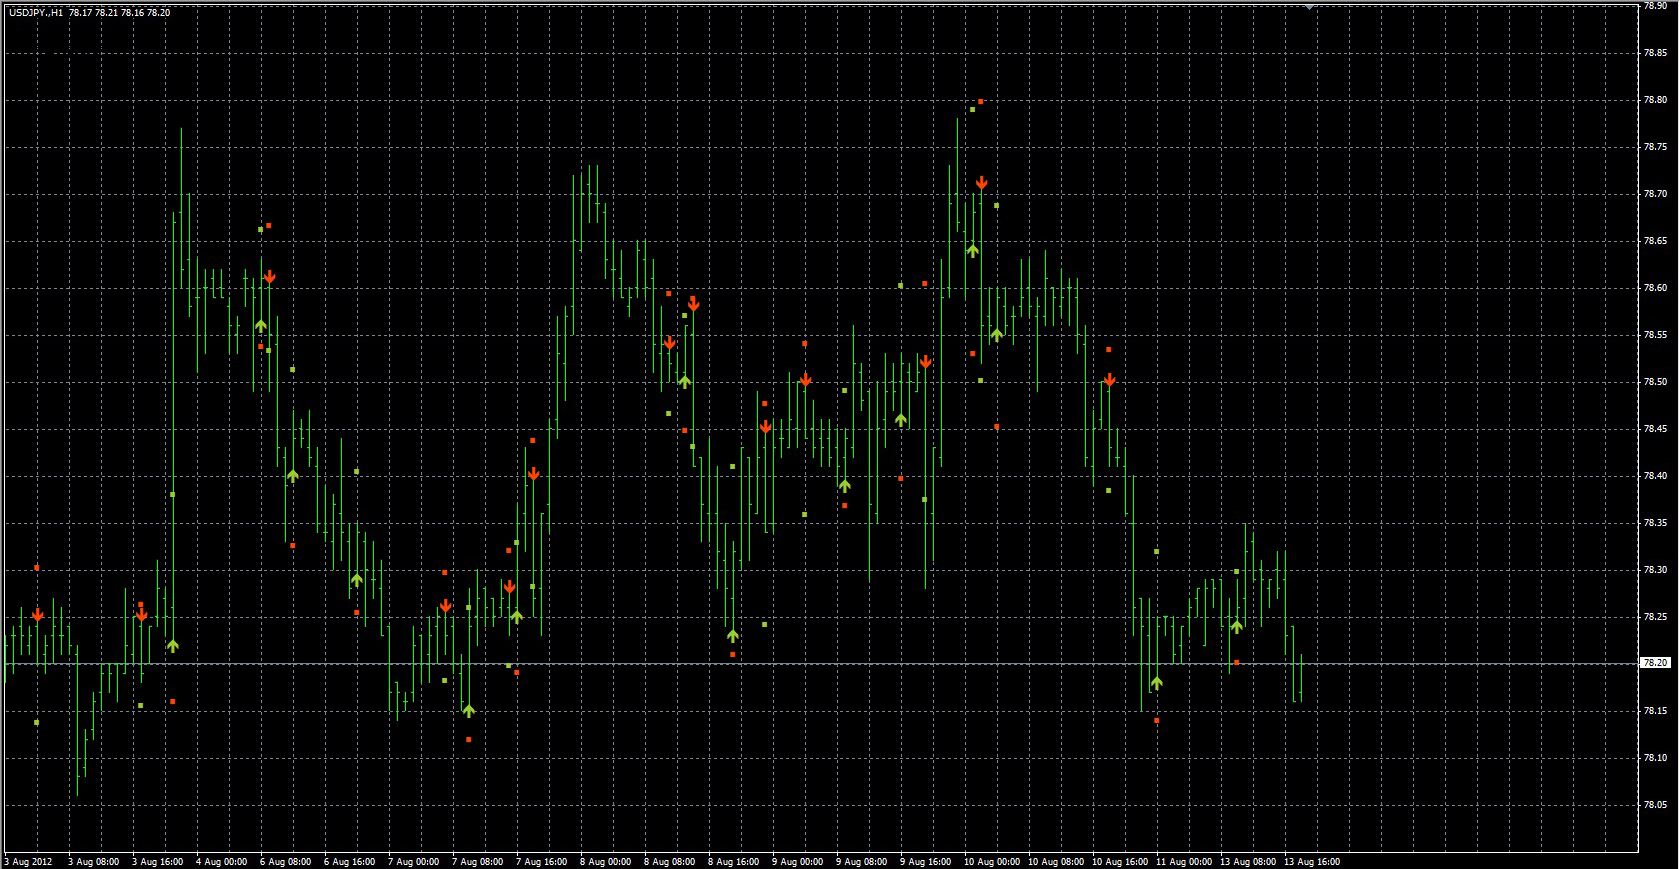Click the 10 Aug 00:00 time label
Image resolution: width=1680 pixels, height=869 pixels.
pyautogui.click(x=991, y=861)
